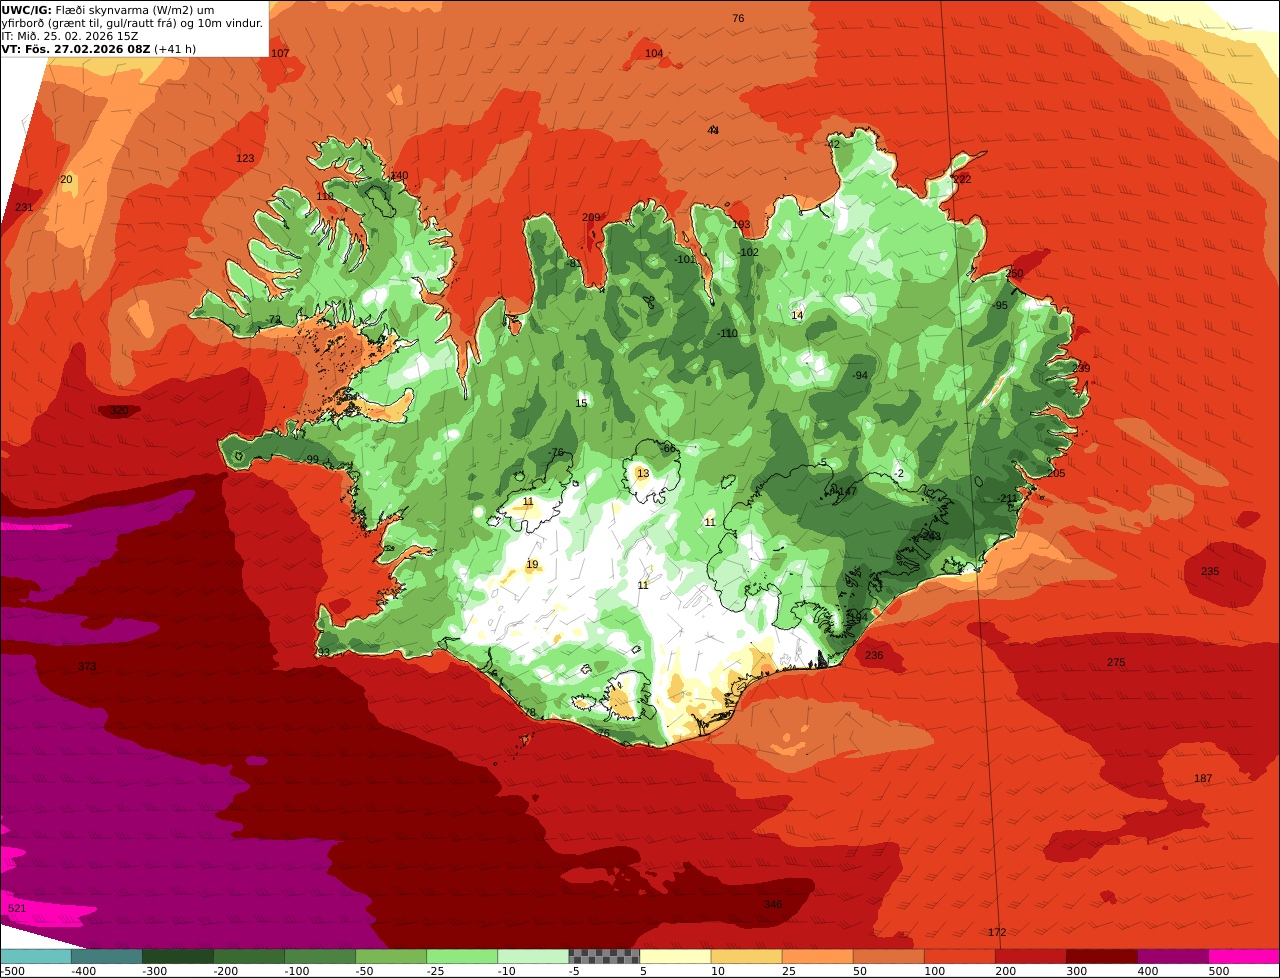This screenshot has width=1280, height=978.
Task: Select the pale yellow swatch between 5 and 10
Action: point(674,956)
